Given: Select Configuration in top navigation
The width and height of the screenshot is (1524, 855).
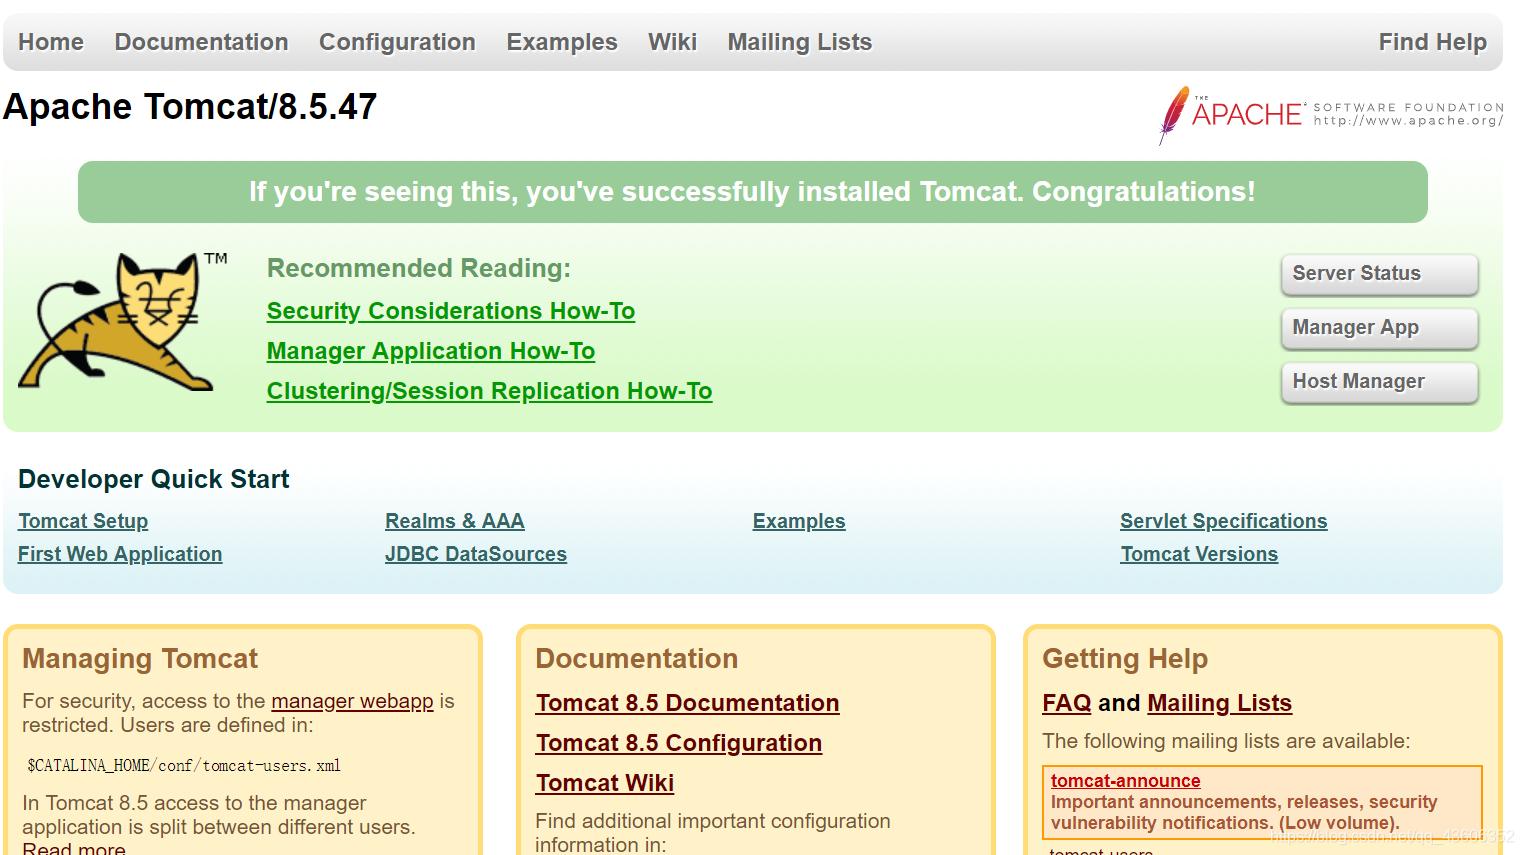Looking at the screenshot, I should (x=397, y=42).
